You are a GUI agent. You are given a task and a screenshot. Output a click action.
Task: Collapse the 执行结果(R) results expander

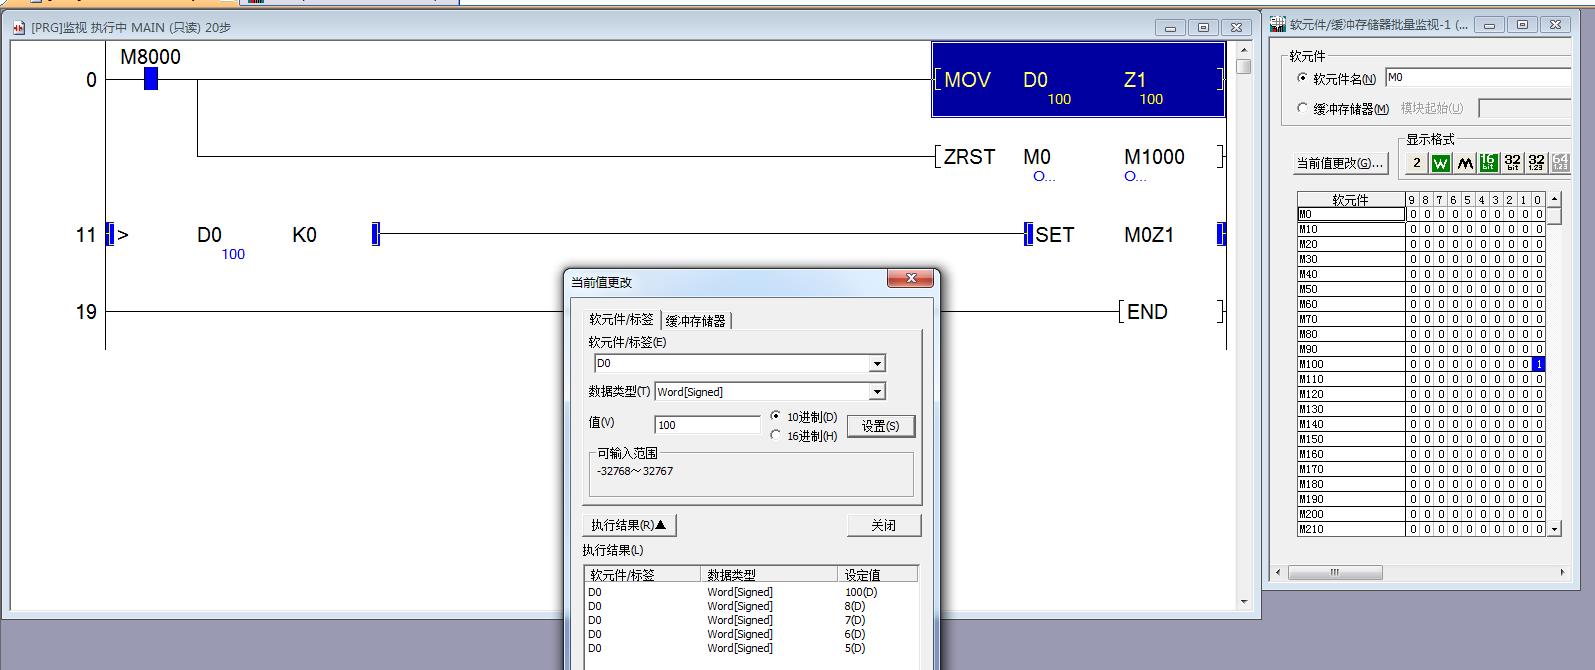(629, 525)
